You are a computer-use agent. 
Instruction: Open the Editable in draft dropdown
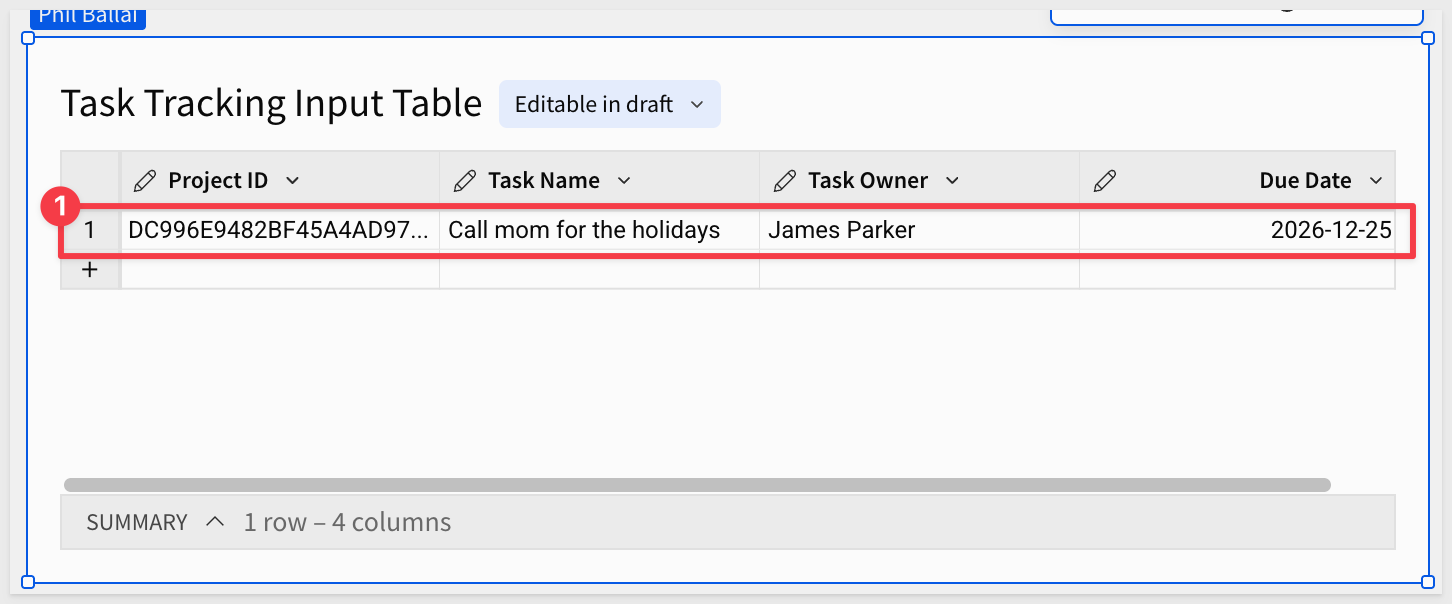(610, 104)
